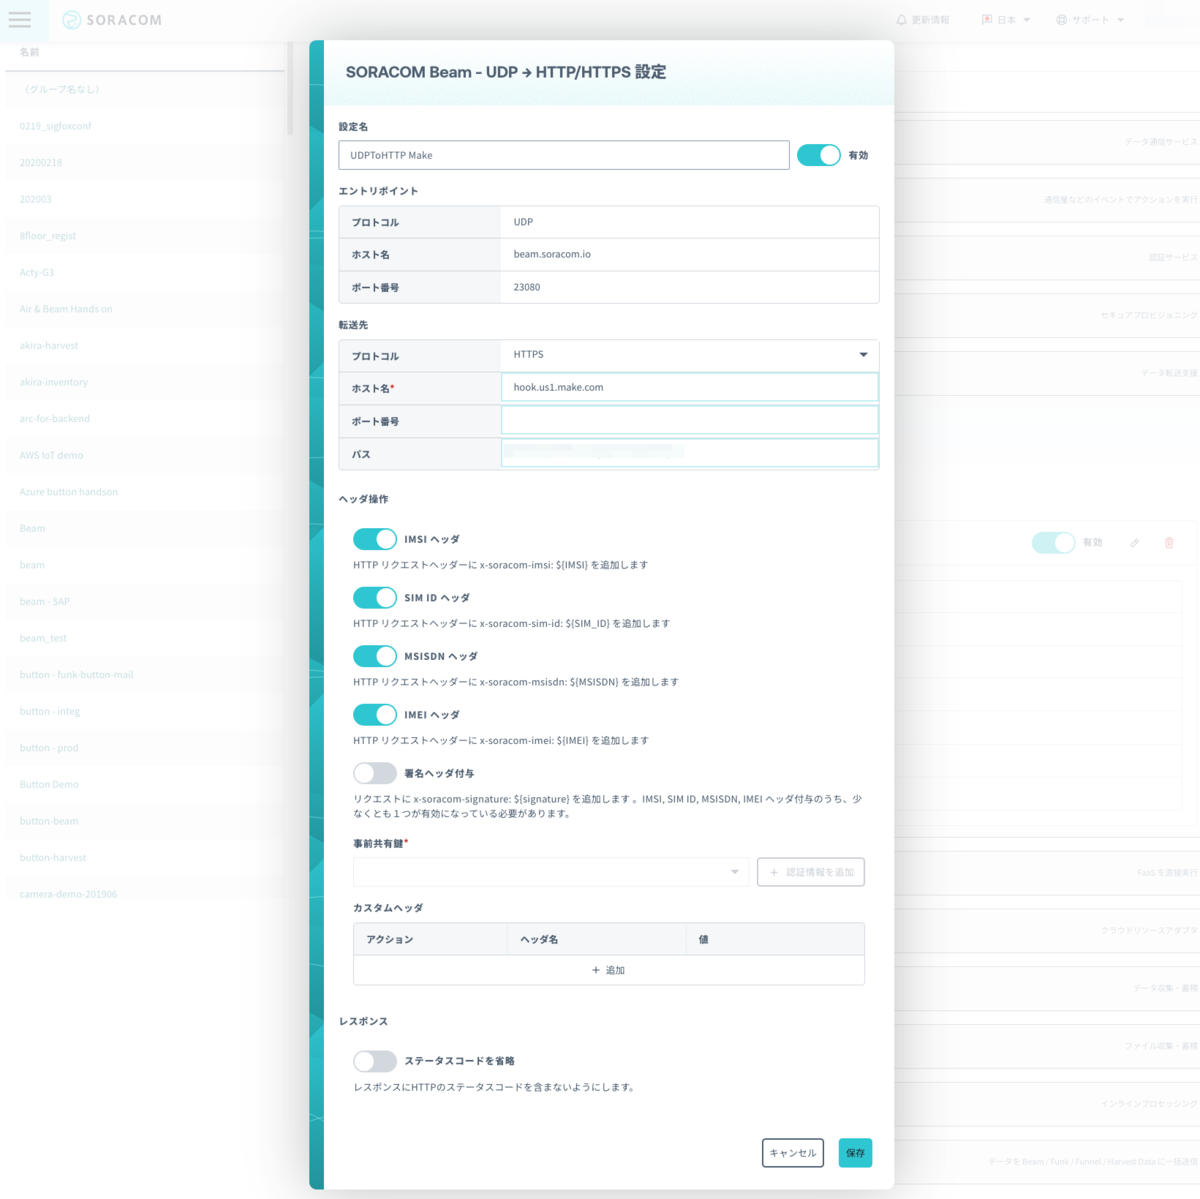Click the empty ポート番号 input field

(689, 420)
